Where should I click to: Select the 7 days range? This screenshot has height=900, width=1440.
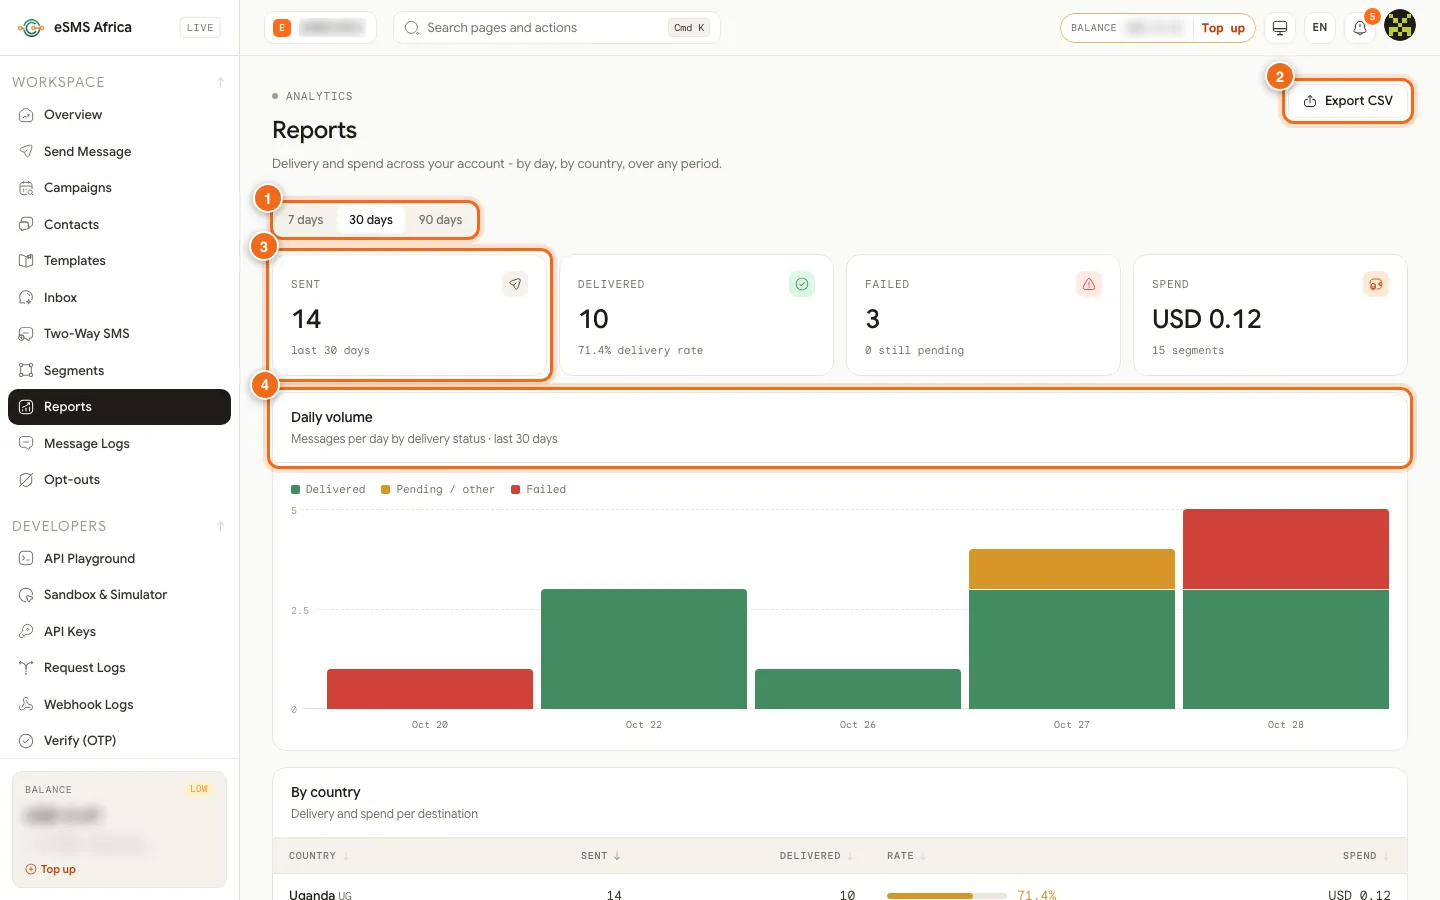pos(306,220)
